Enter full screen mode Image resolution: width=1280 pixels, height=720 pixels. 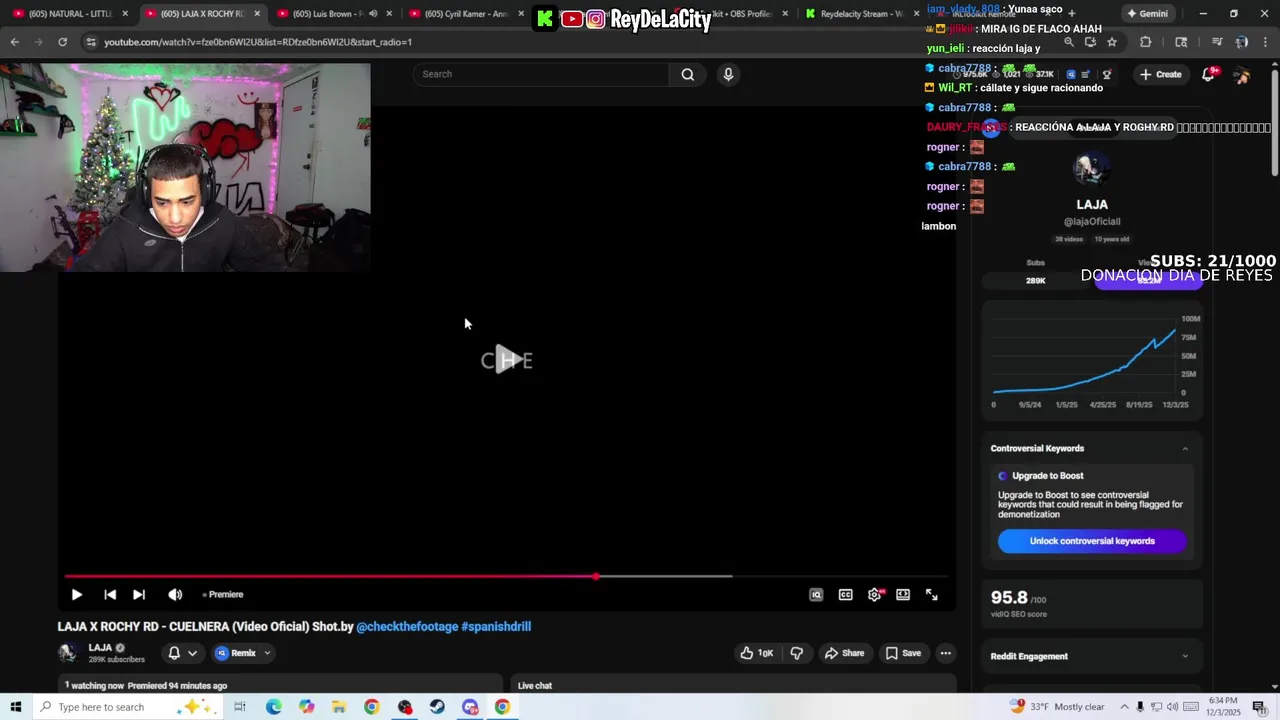[931, 594]
